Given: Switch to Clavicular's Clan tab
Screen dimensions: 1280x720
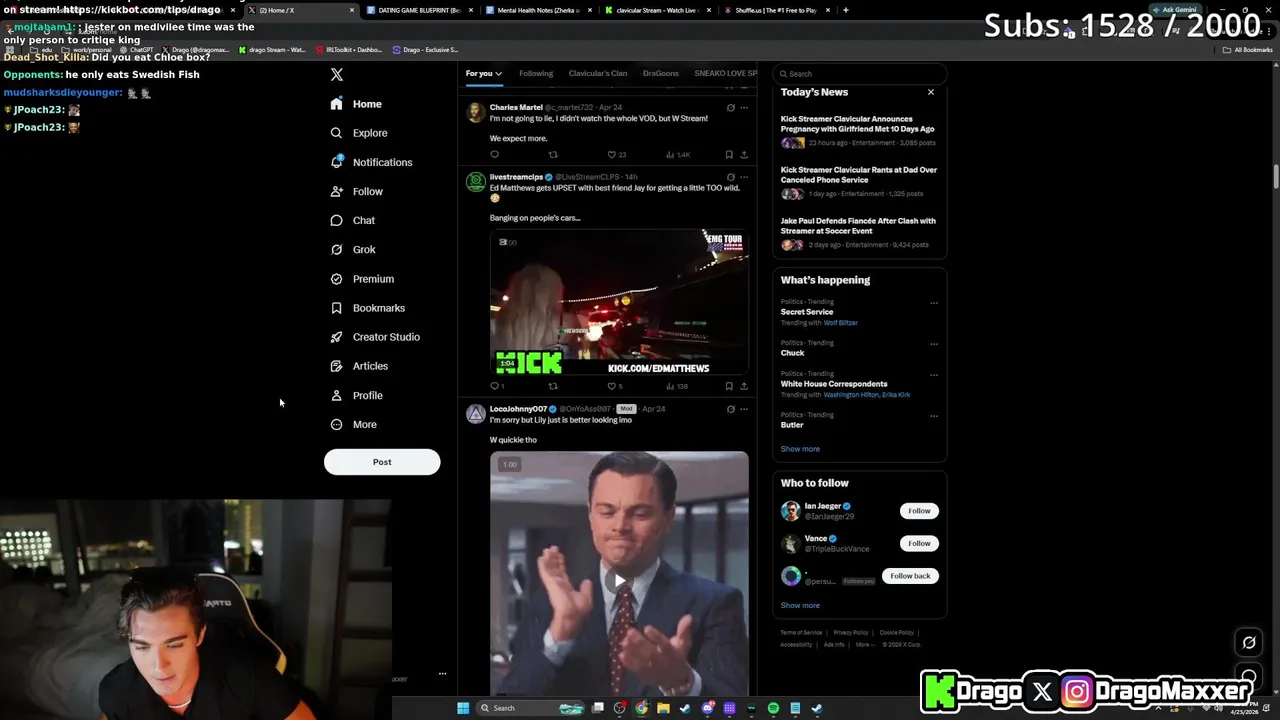Looking at the screenshot, I should (x=598, y=73).
